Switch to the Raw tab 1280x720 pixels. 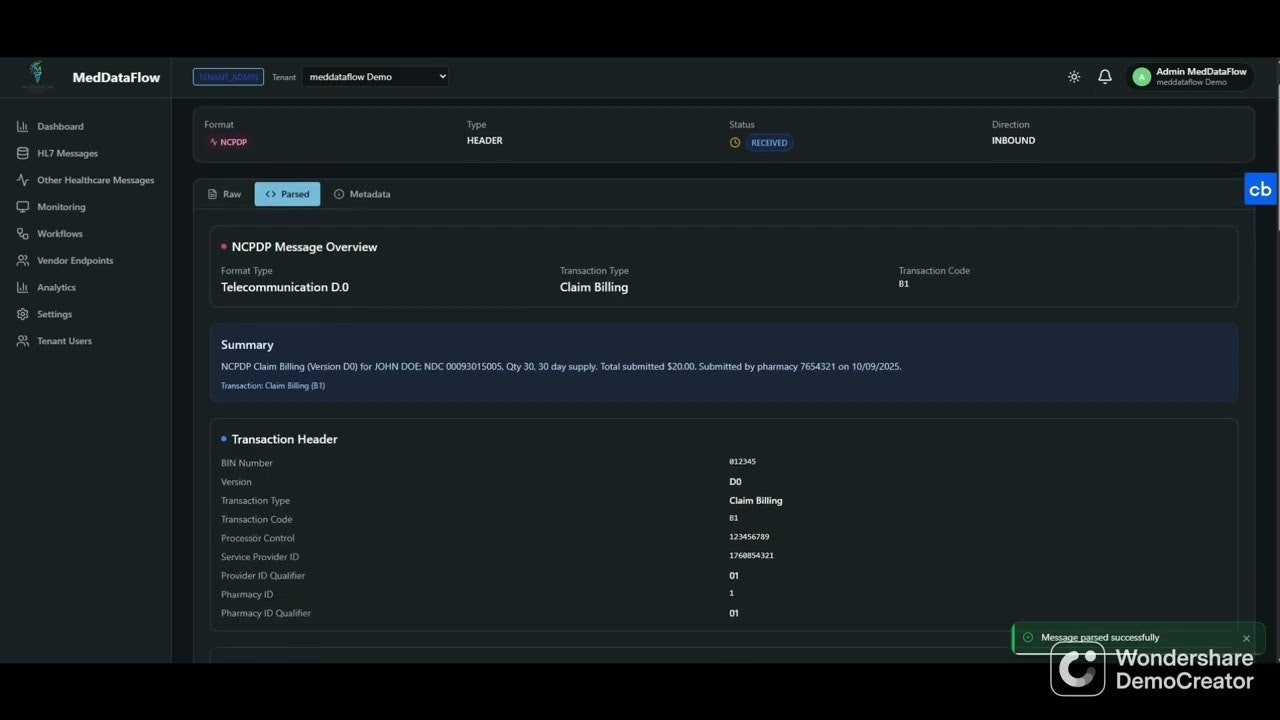[224, 194]
